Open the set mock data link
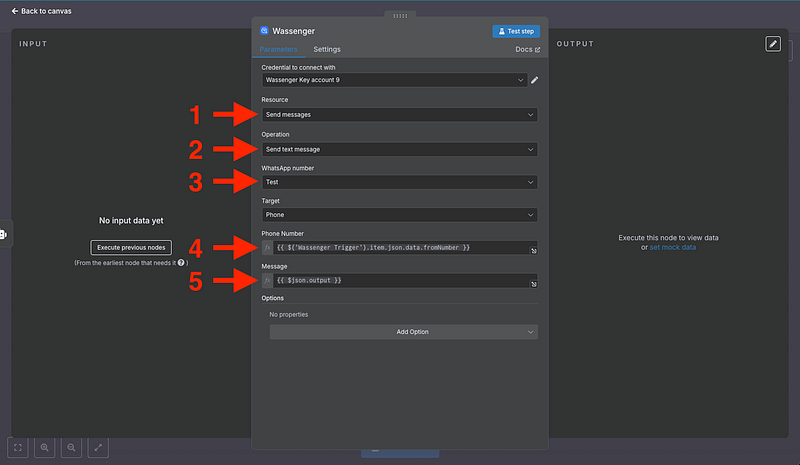This screenshot has width=800, height=465. (672, 247)
